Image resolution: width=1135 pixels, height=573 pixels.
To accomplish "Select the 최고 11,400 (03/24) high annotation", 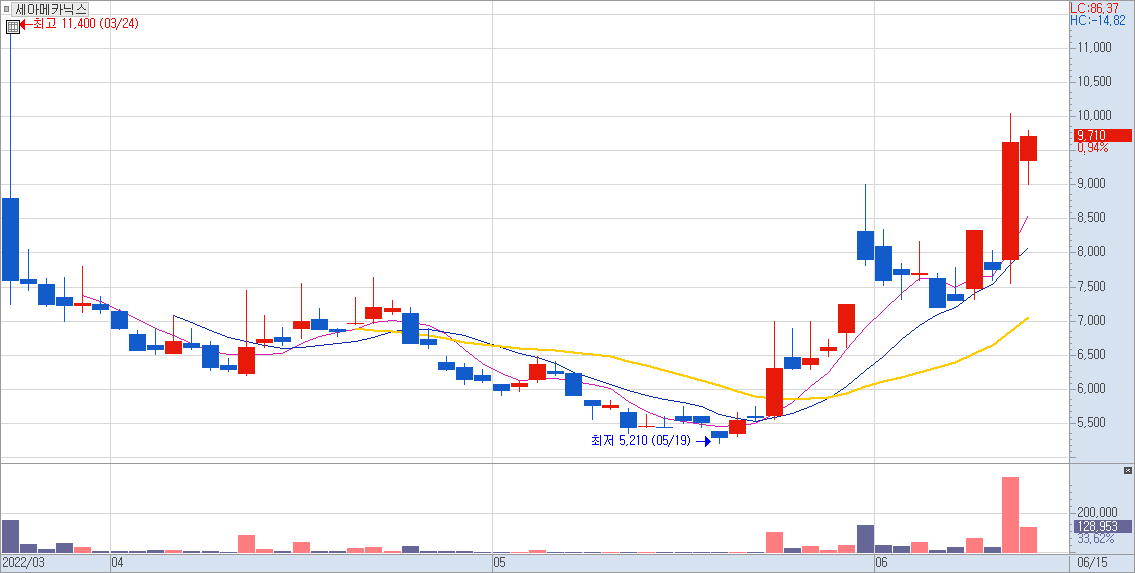I will pyautogui.click(x=86, y=24).
